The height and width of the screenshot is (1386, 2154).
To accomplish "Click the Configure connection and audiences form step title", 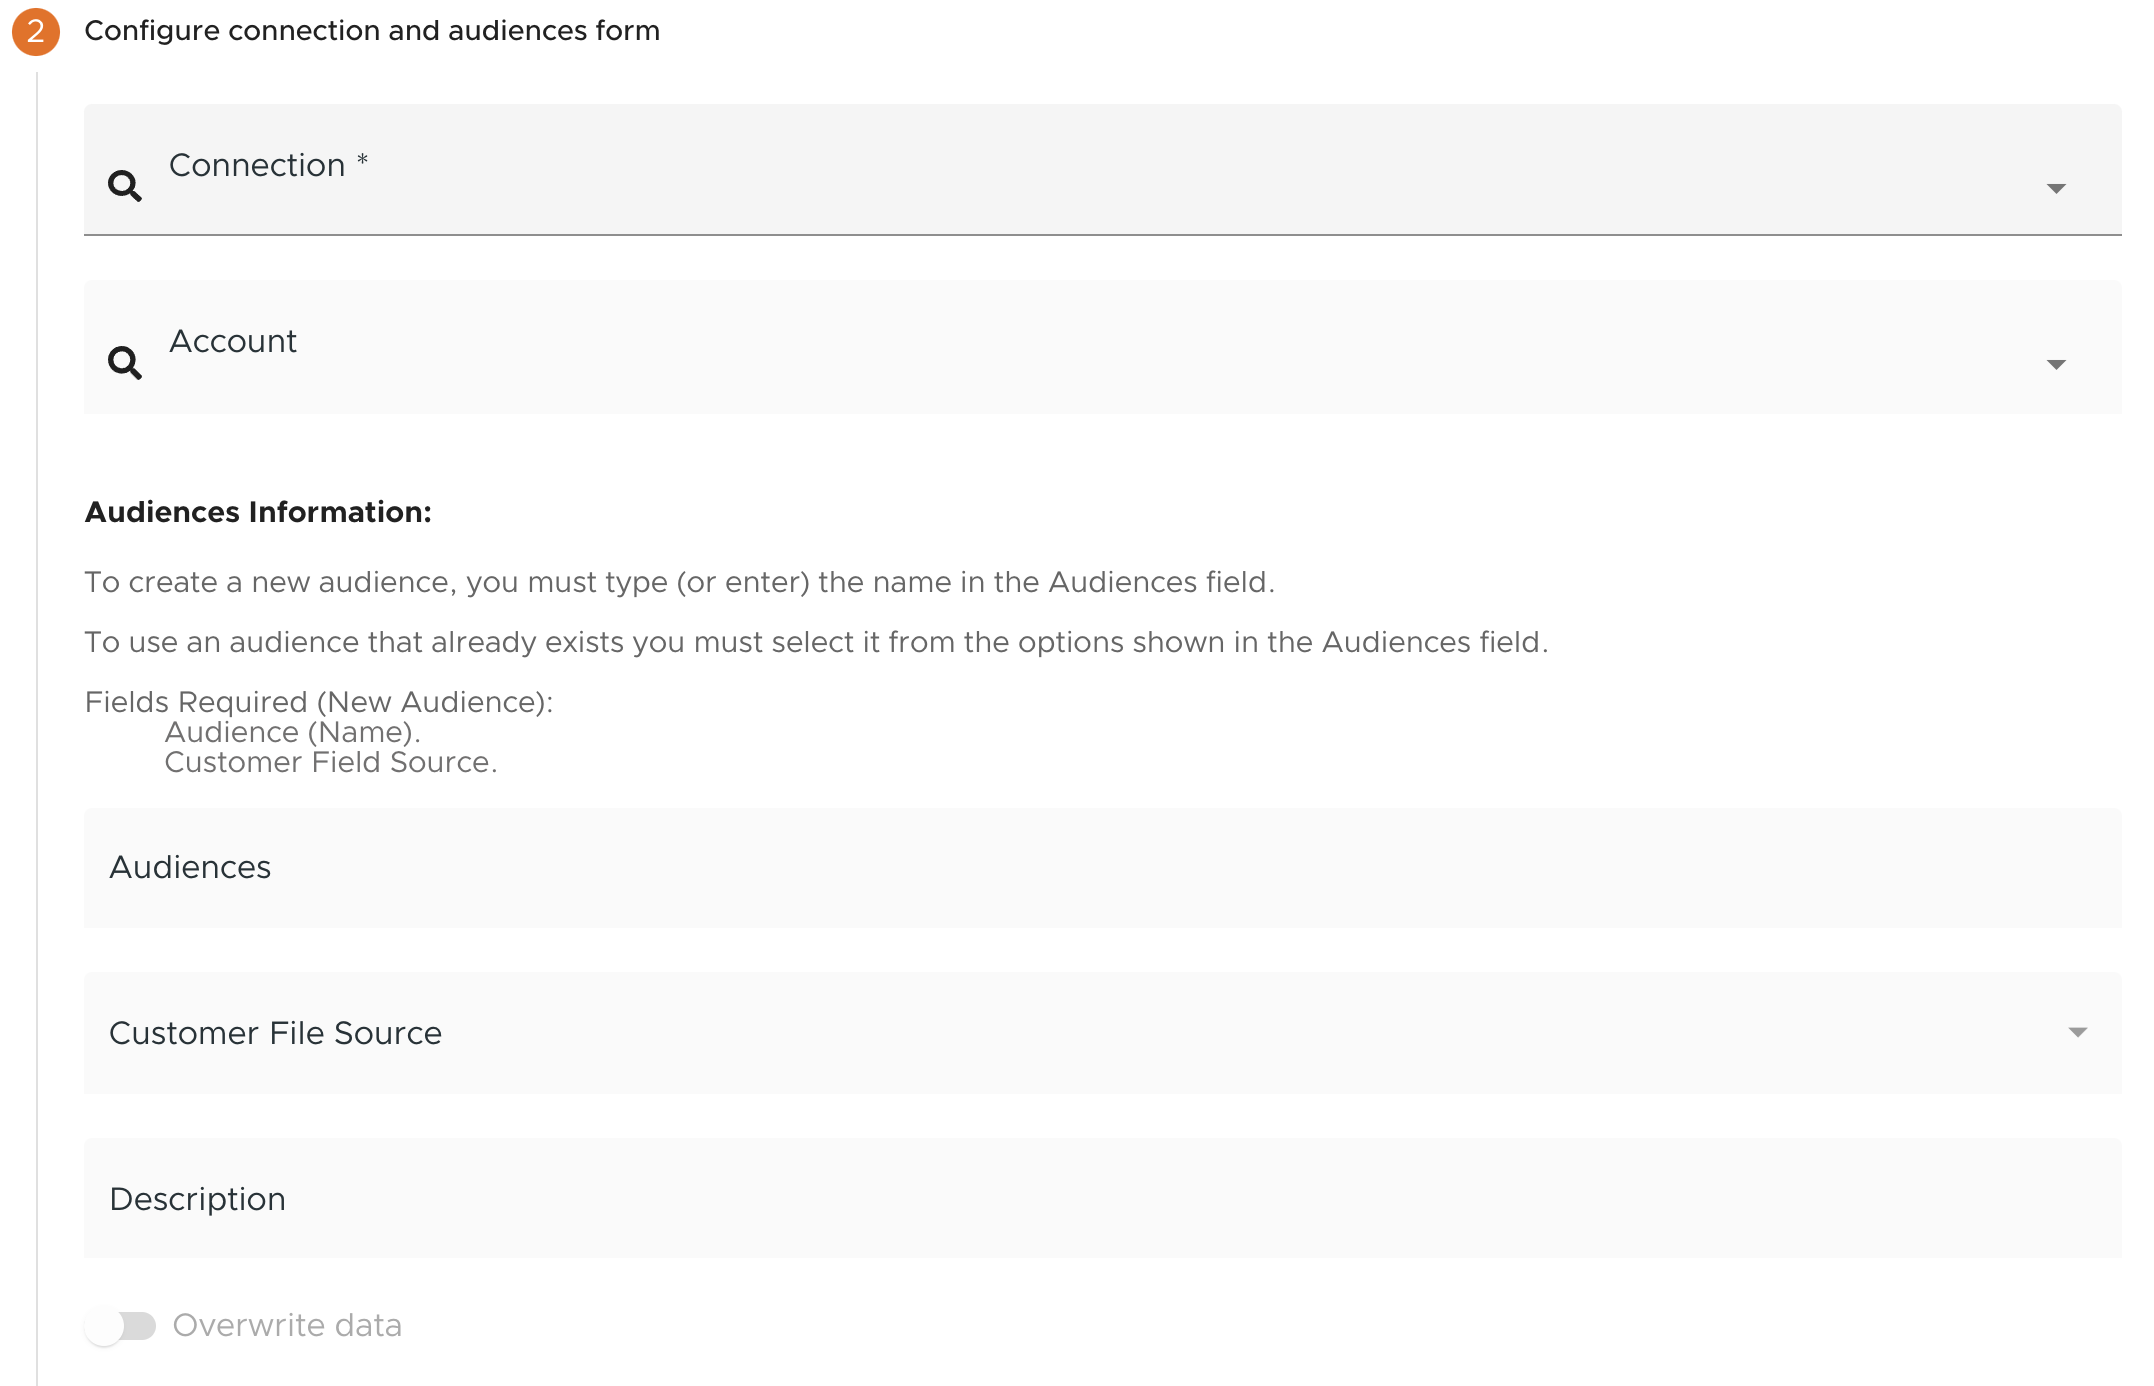I will pyautogui.click(x=372, y=31).
